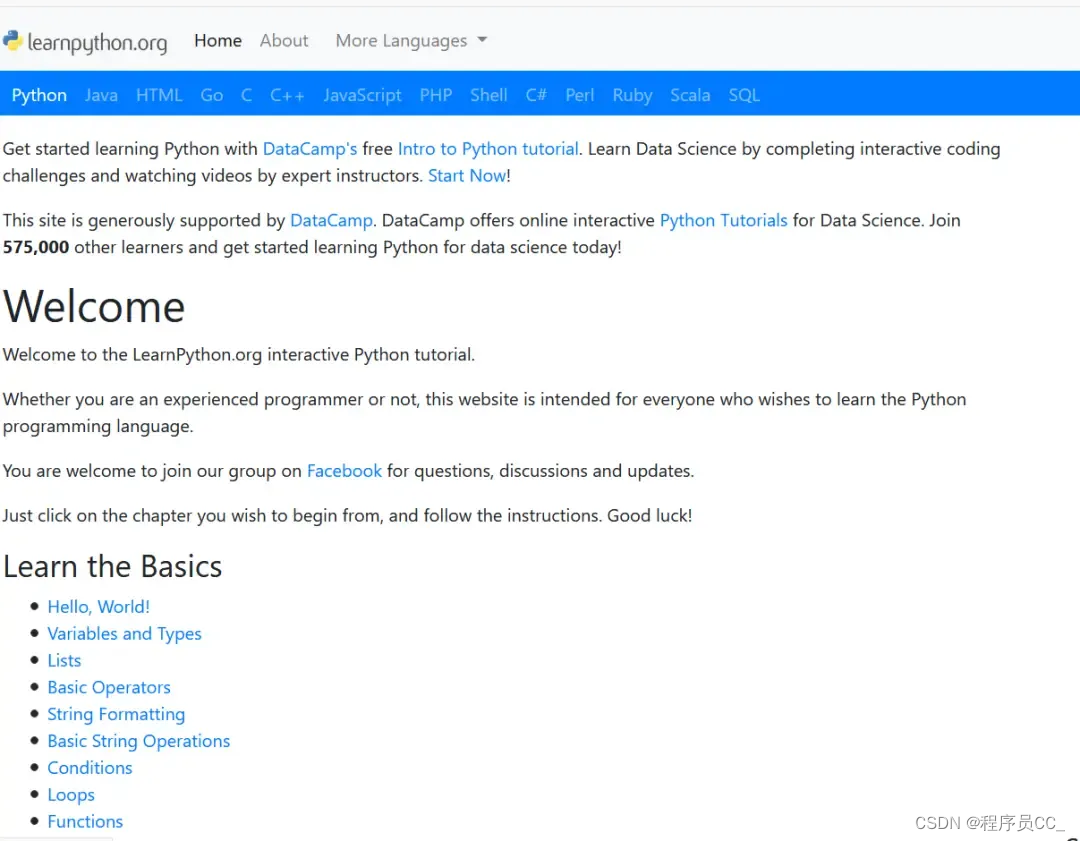Image resolution: width=1080 pixels, height=841 pixels.
Task: Switch to the Shell tutorial tab
Action: pyautogui.click(x=489, y=95)
